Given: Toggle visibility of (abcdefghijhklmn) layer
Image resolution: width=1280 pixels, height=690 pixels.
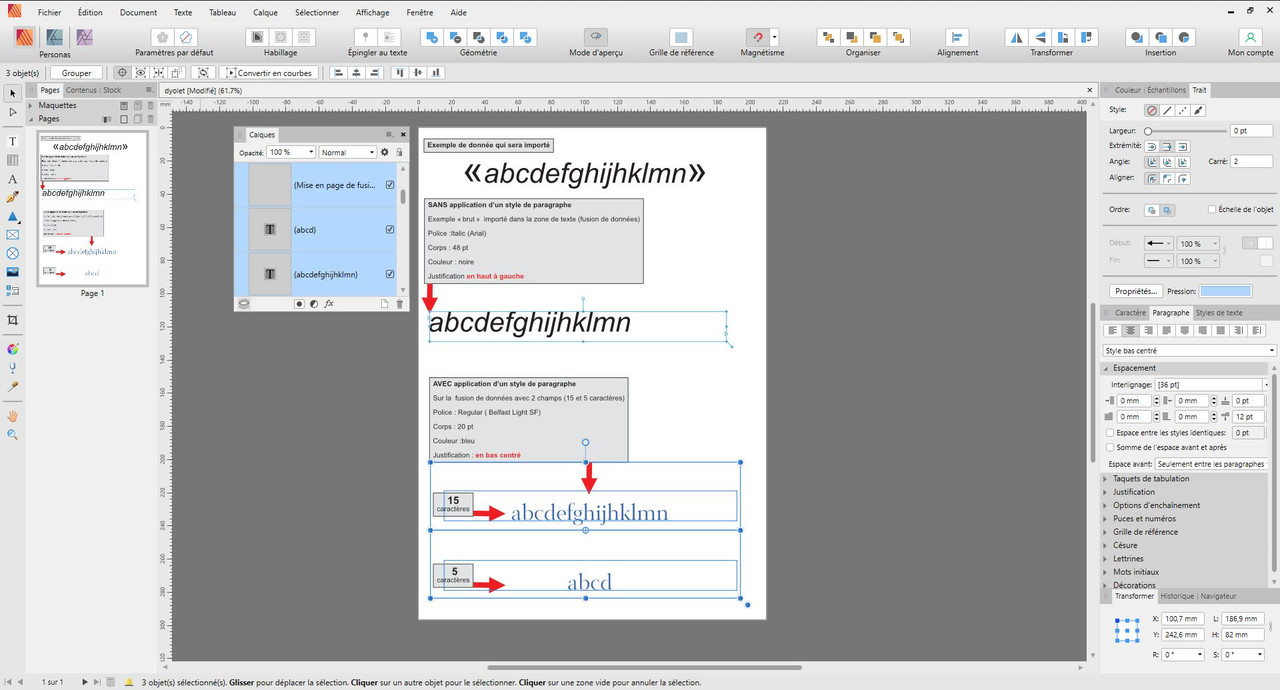Looking at the screenshot, I should pyautogui.click(x=390, y=273).
